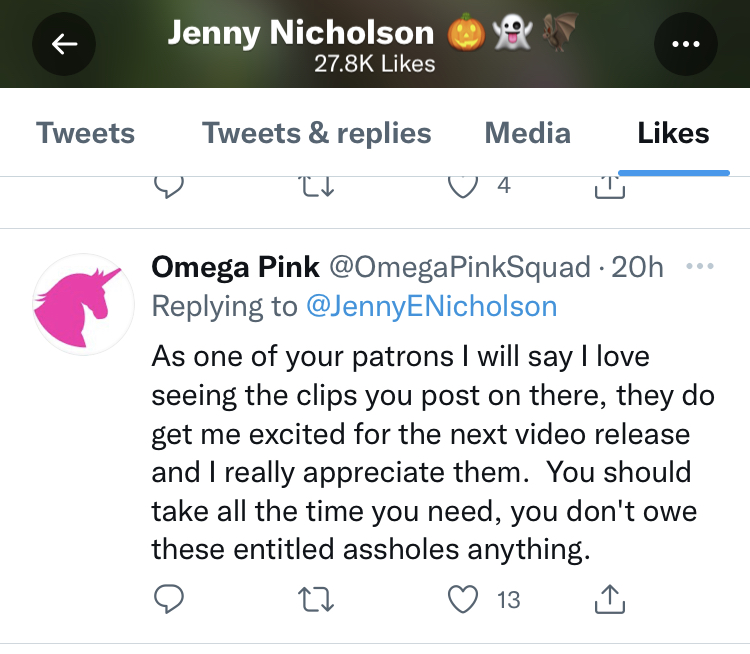750x654 pixels.
Task: Like the Omega Pink tweet
Action: [x=461, y=599]
